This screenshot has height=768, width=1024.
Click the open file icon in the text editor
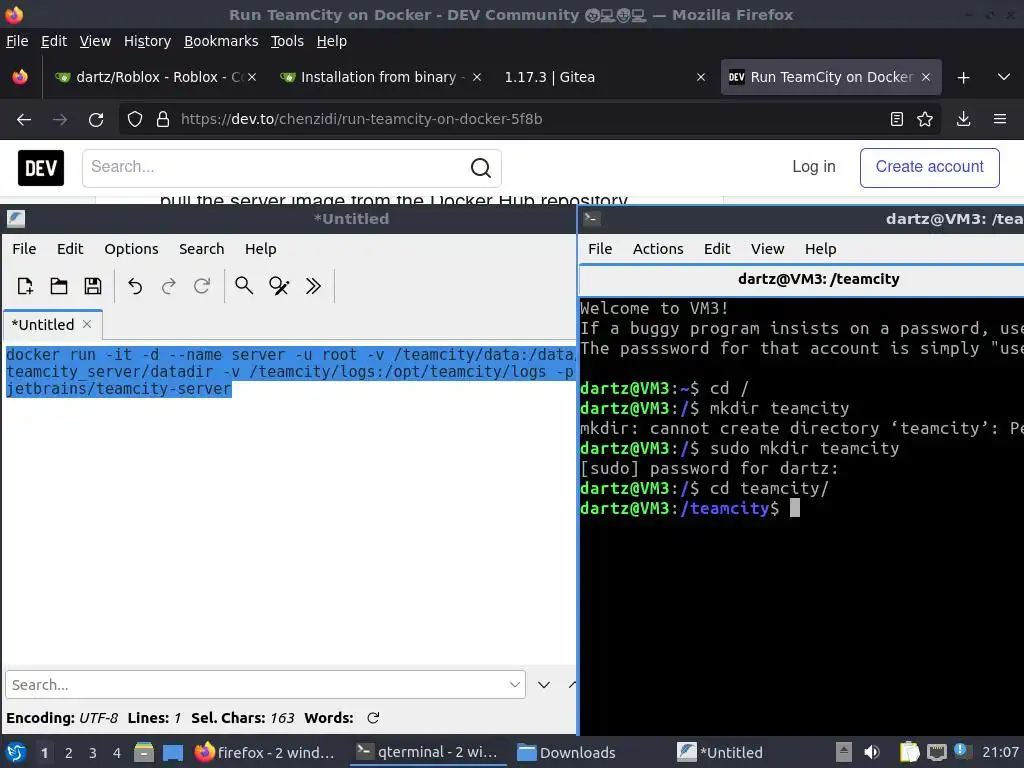tap(59, 286)
